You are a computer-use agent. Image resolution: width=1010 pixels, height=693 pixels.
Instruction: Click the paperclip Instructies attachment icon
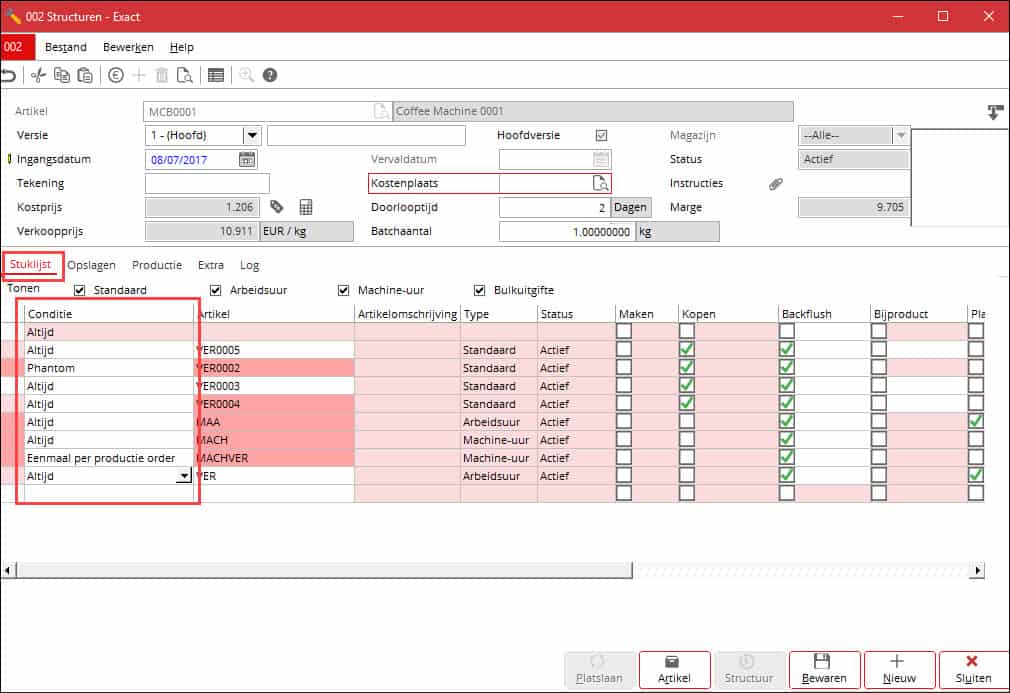[776, 184]
